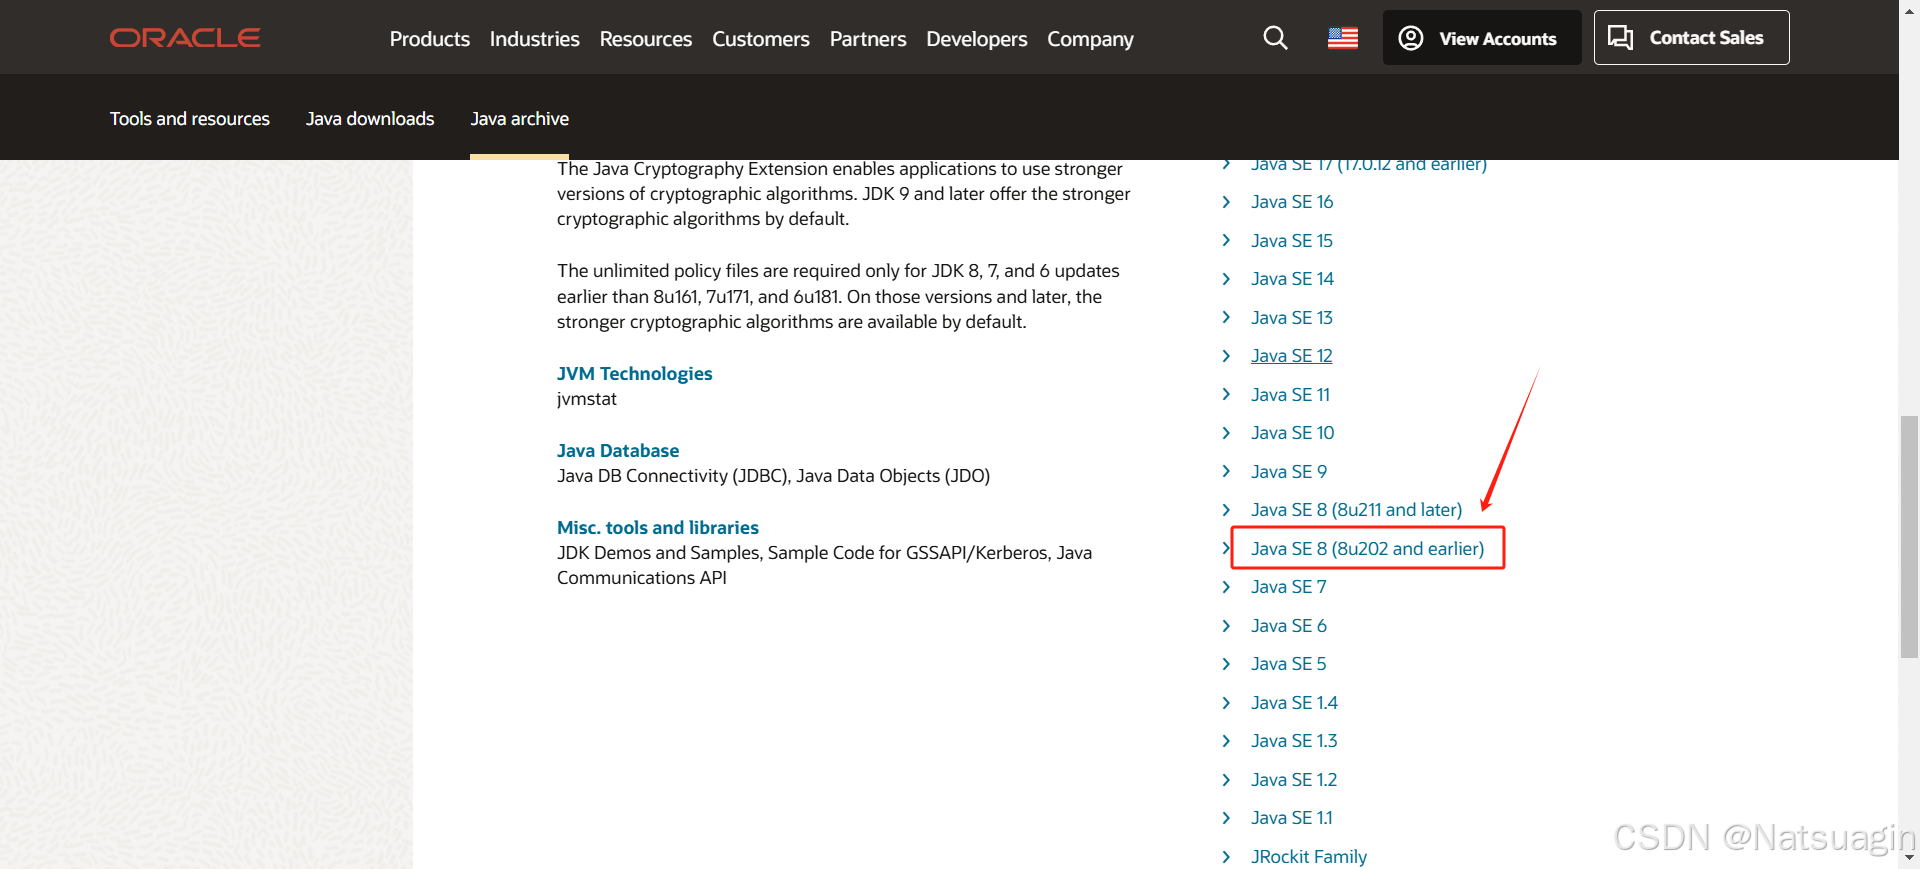Click the chevron beside Java SE 10
Screen dimensions: 1920x869
(x=1226, y=433)
